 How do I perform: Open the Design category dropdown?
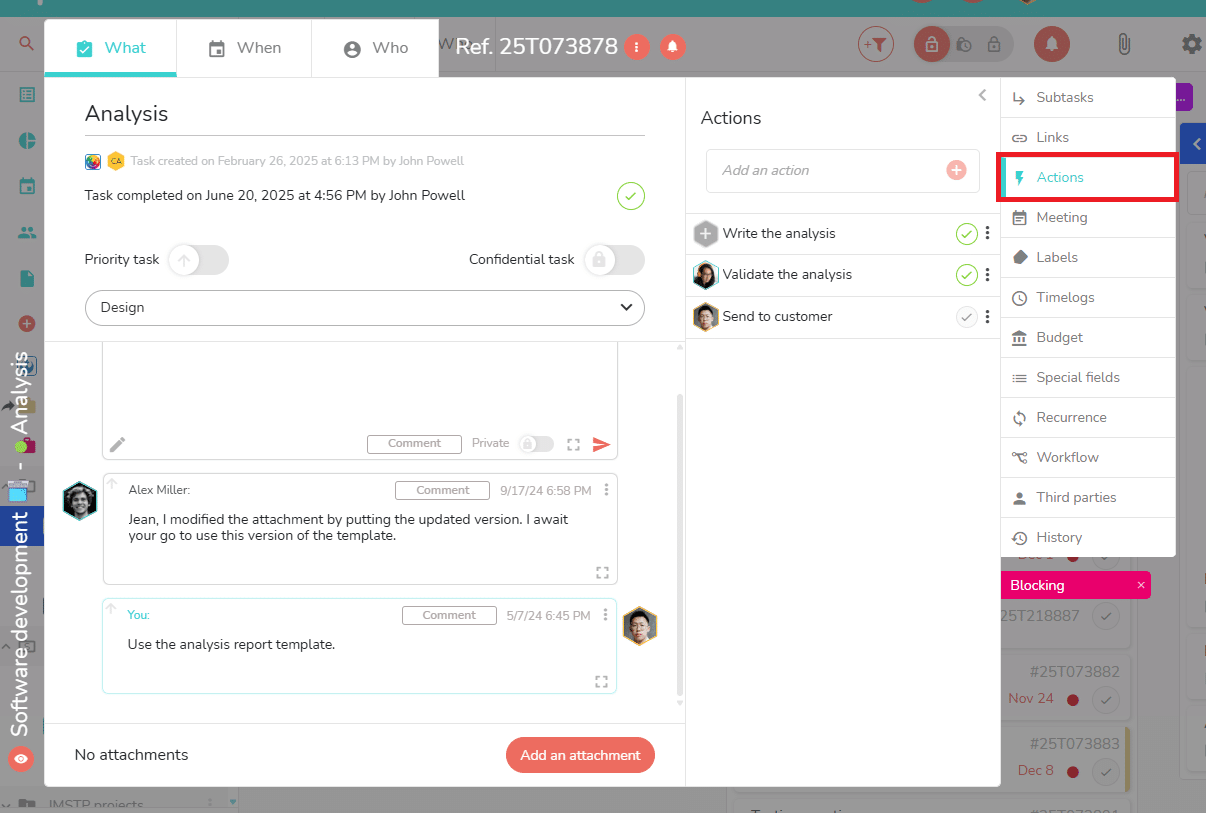pos(364,307)
